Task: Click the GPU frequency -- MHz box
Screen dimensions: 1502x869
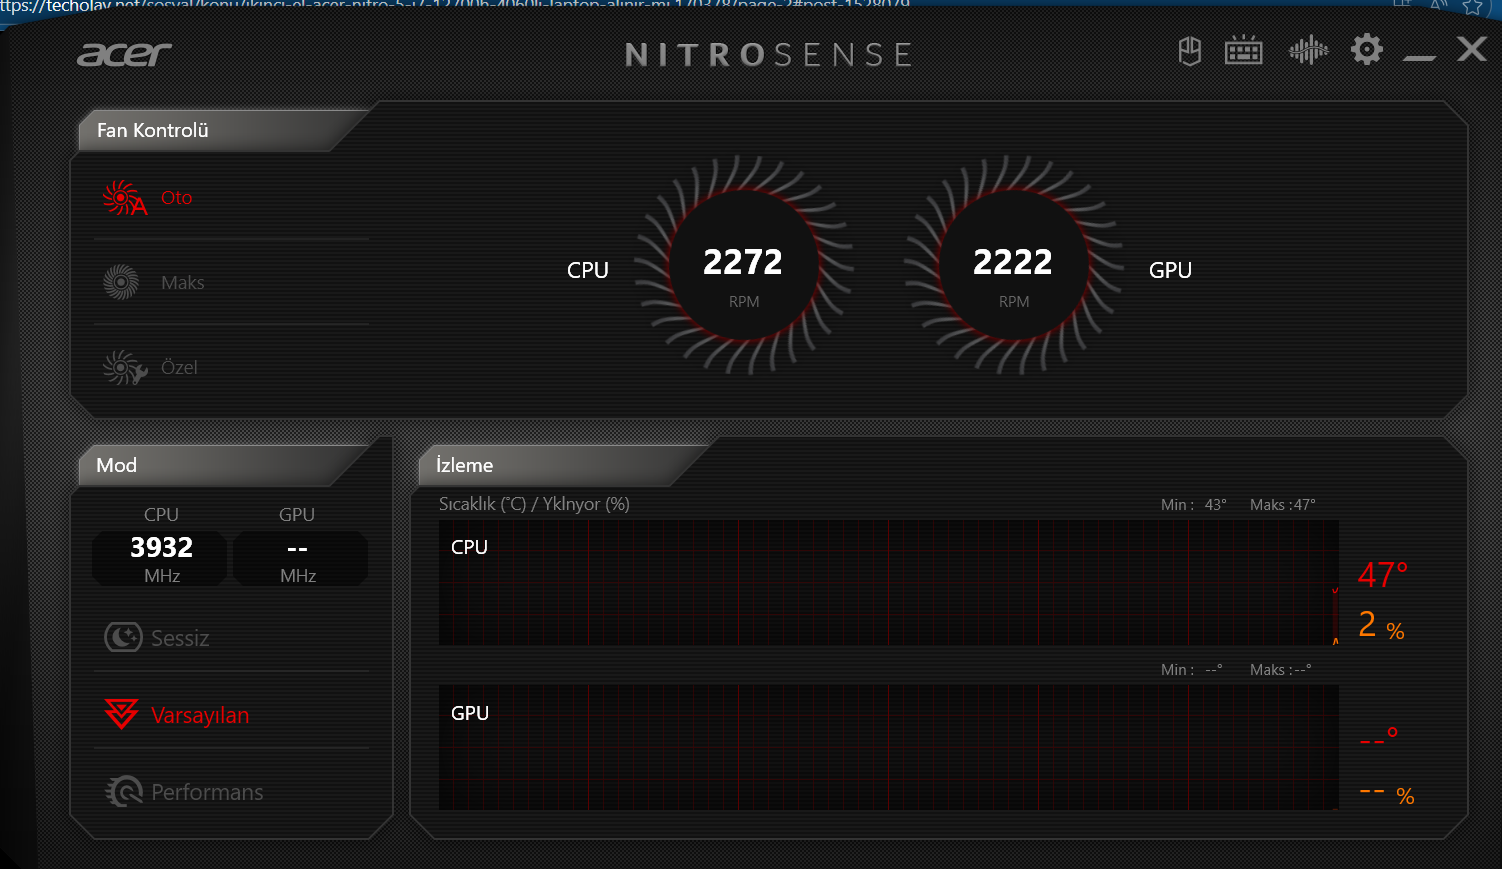Action: click(x=298, y=559)
